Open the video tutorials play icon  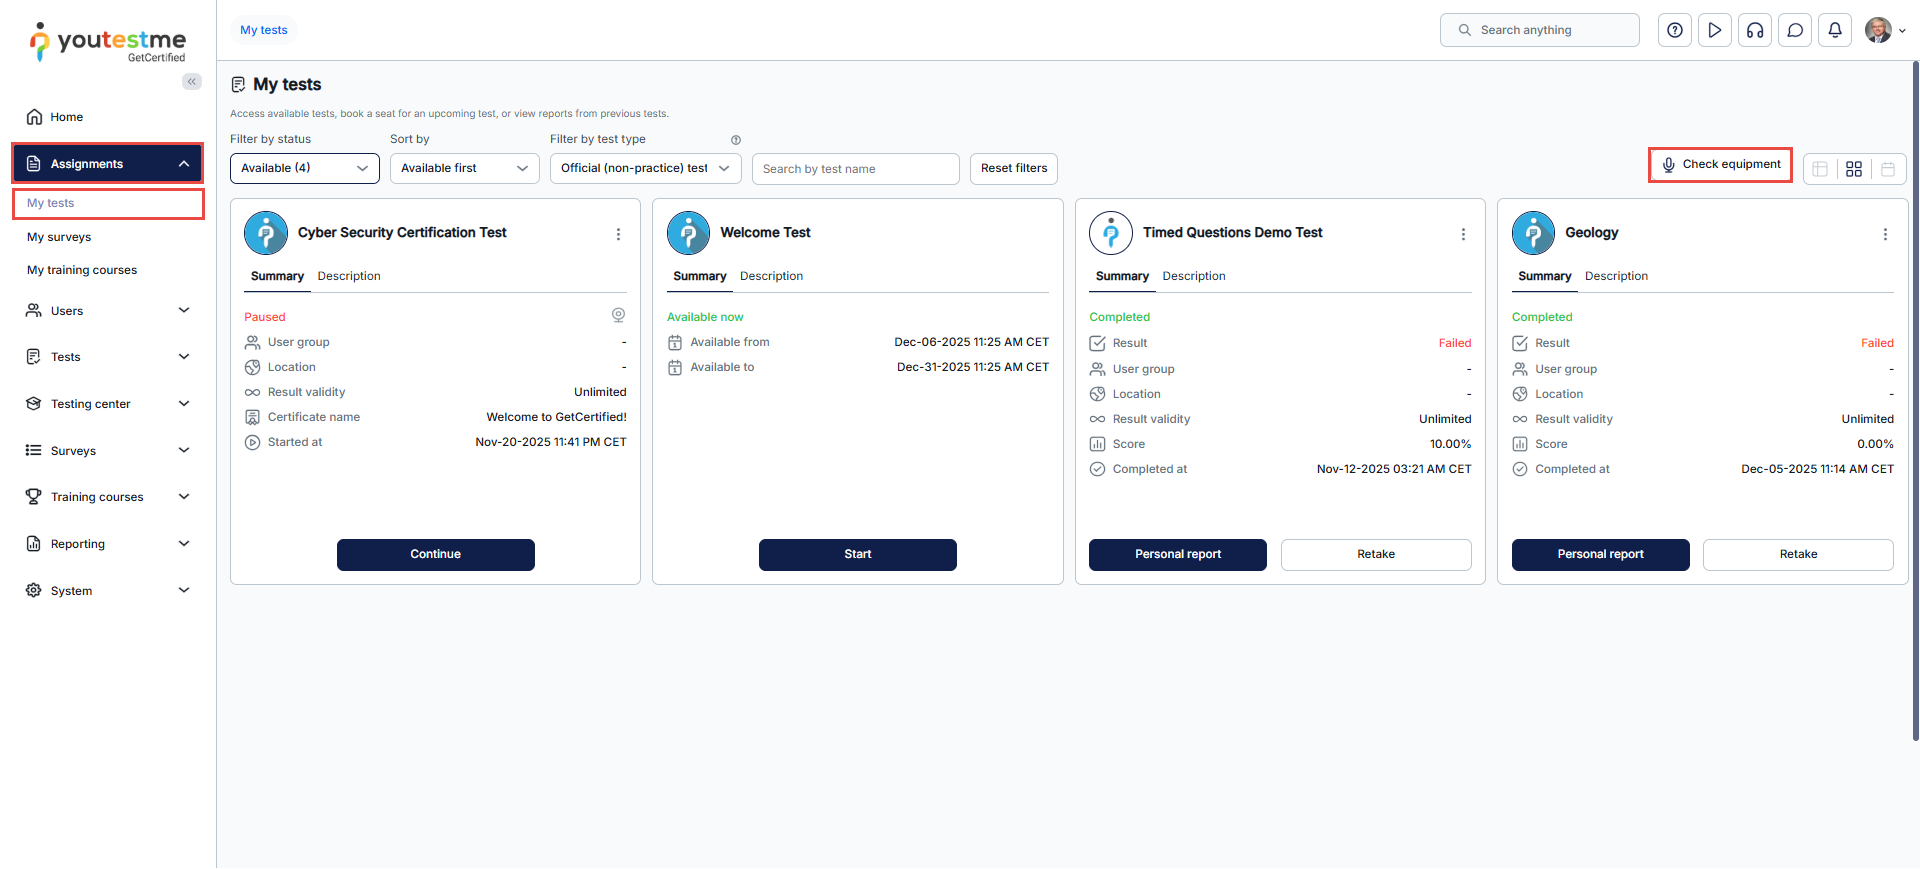click(x=1715, y=30)
